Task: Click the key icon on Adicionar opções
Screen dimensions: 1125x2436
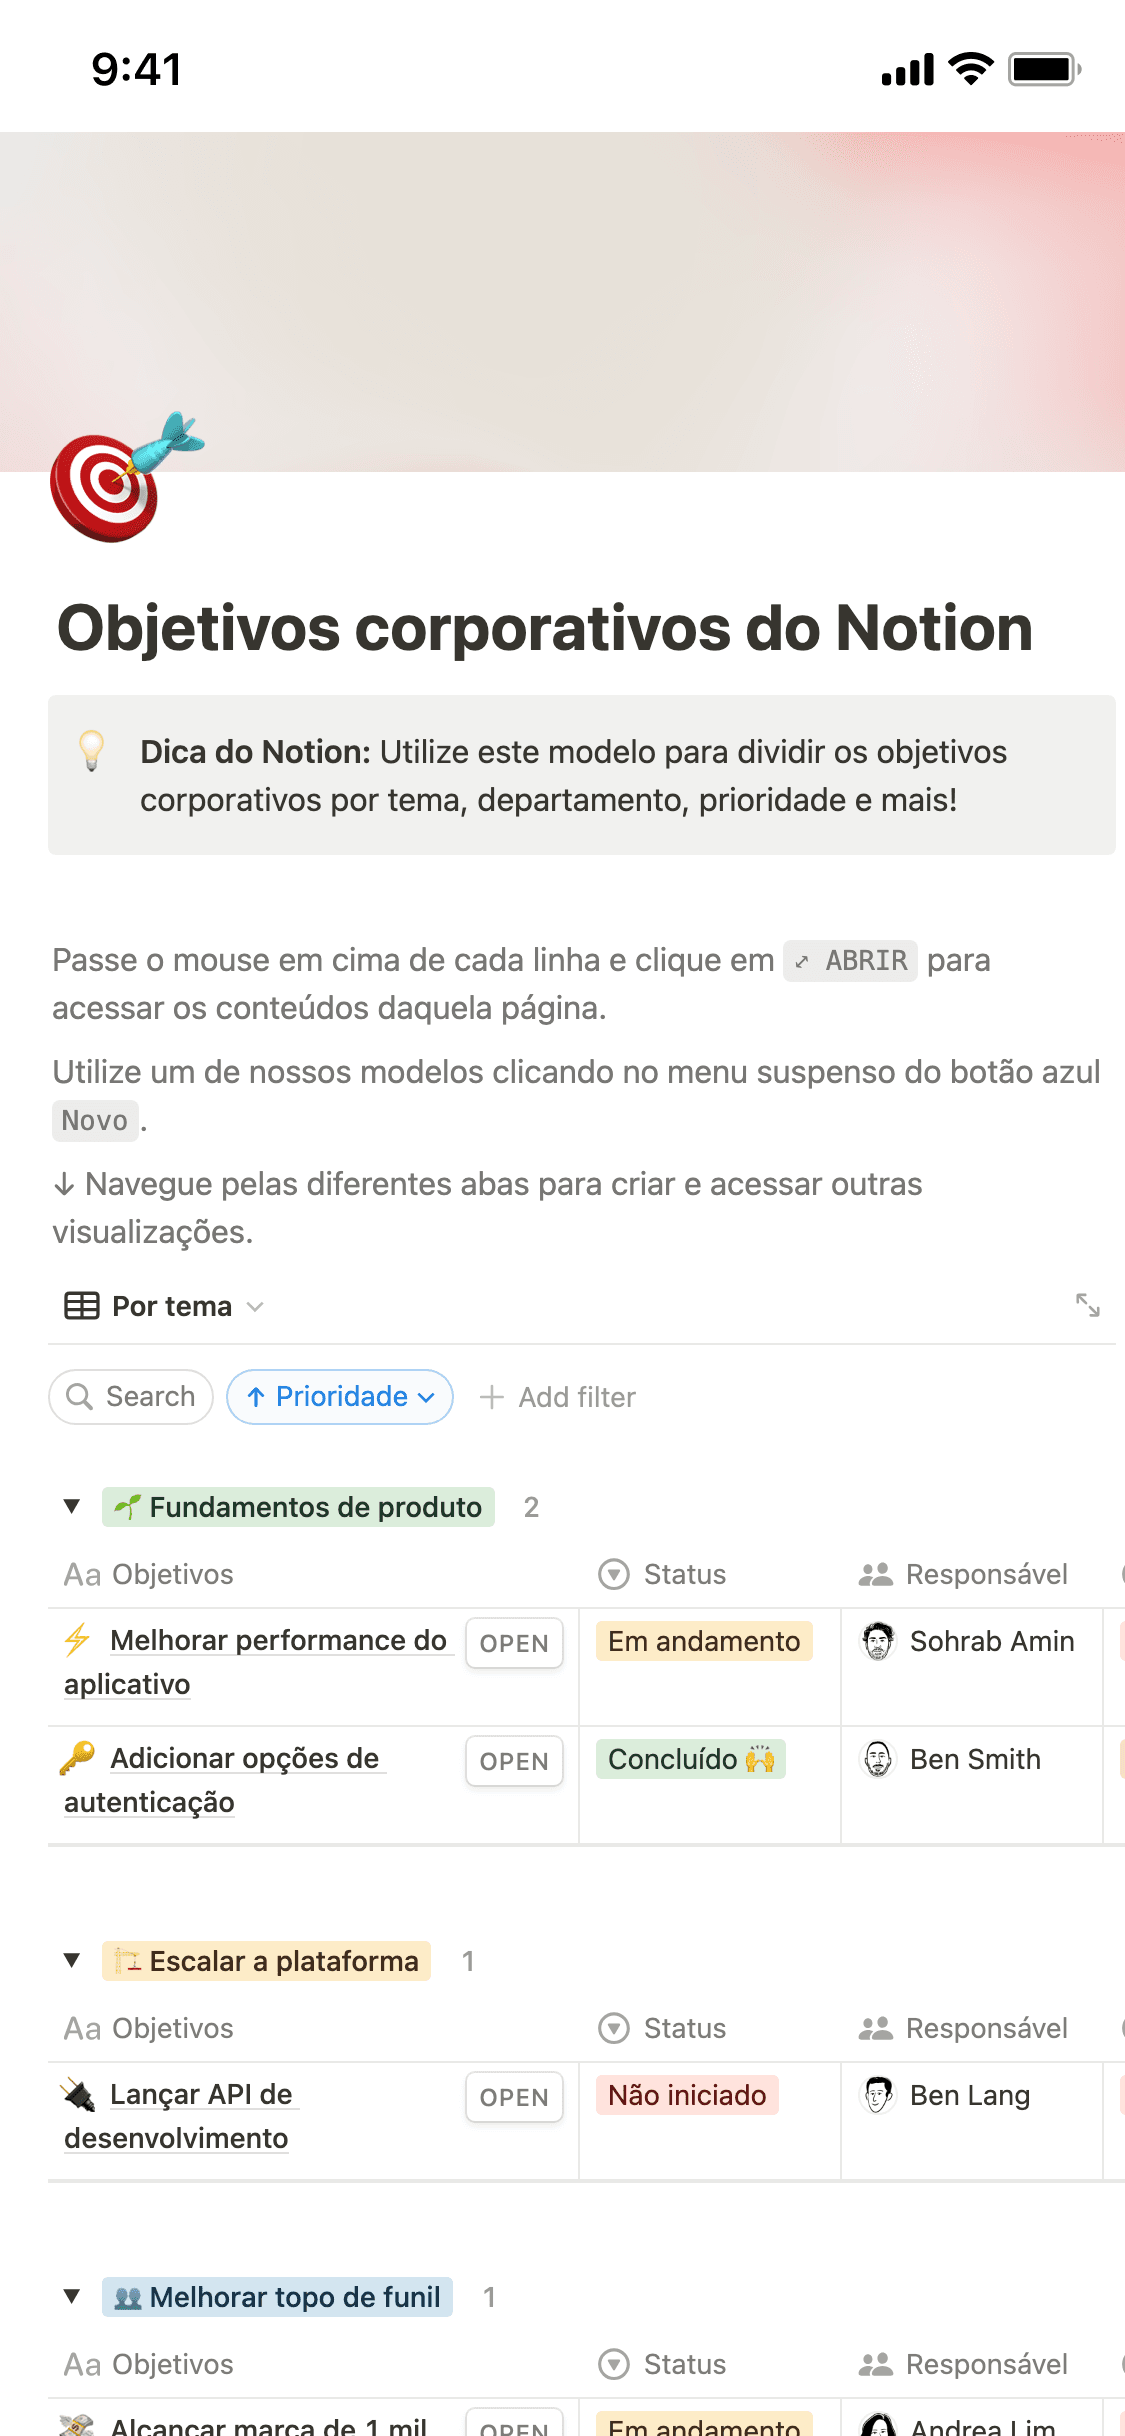Action: [x=78, y=1757]
